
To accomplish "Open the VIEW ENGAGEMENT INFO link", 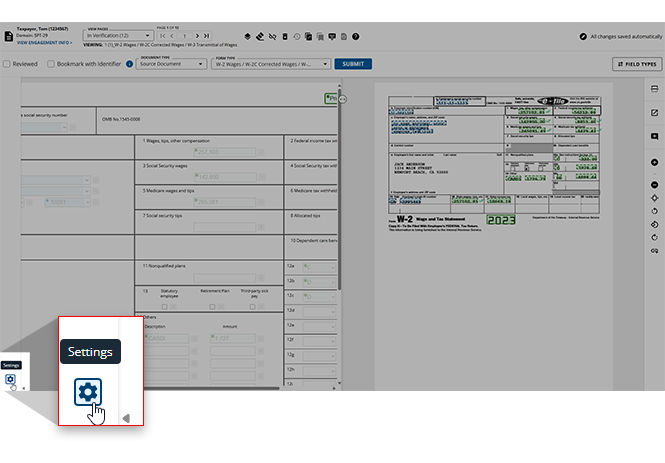I will pyautogui.click(x=44, y=43).
